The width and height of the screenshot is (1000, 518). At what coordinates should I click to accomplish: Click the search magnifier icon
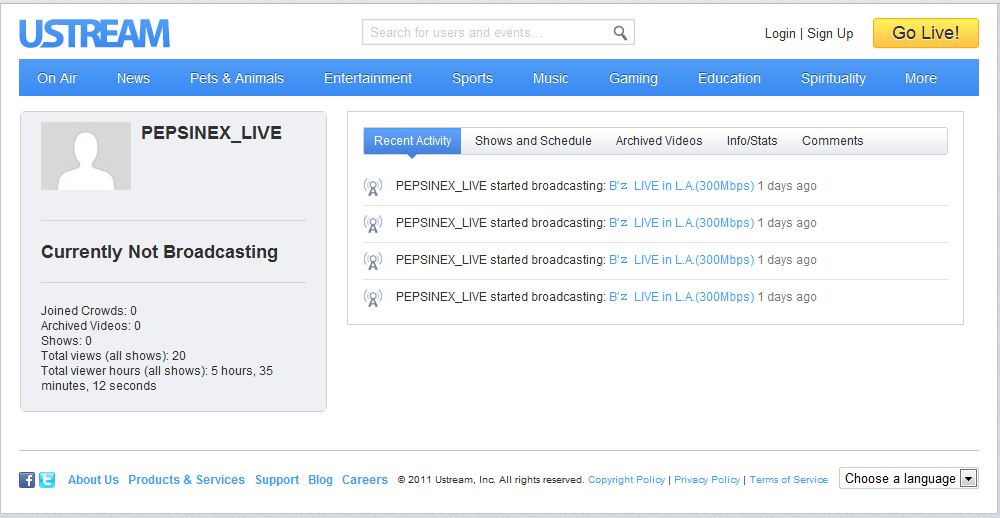tap(620, 33)
